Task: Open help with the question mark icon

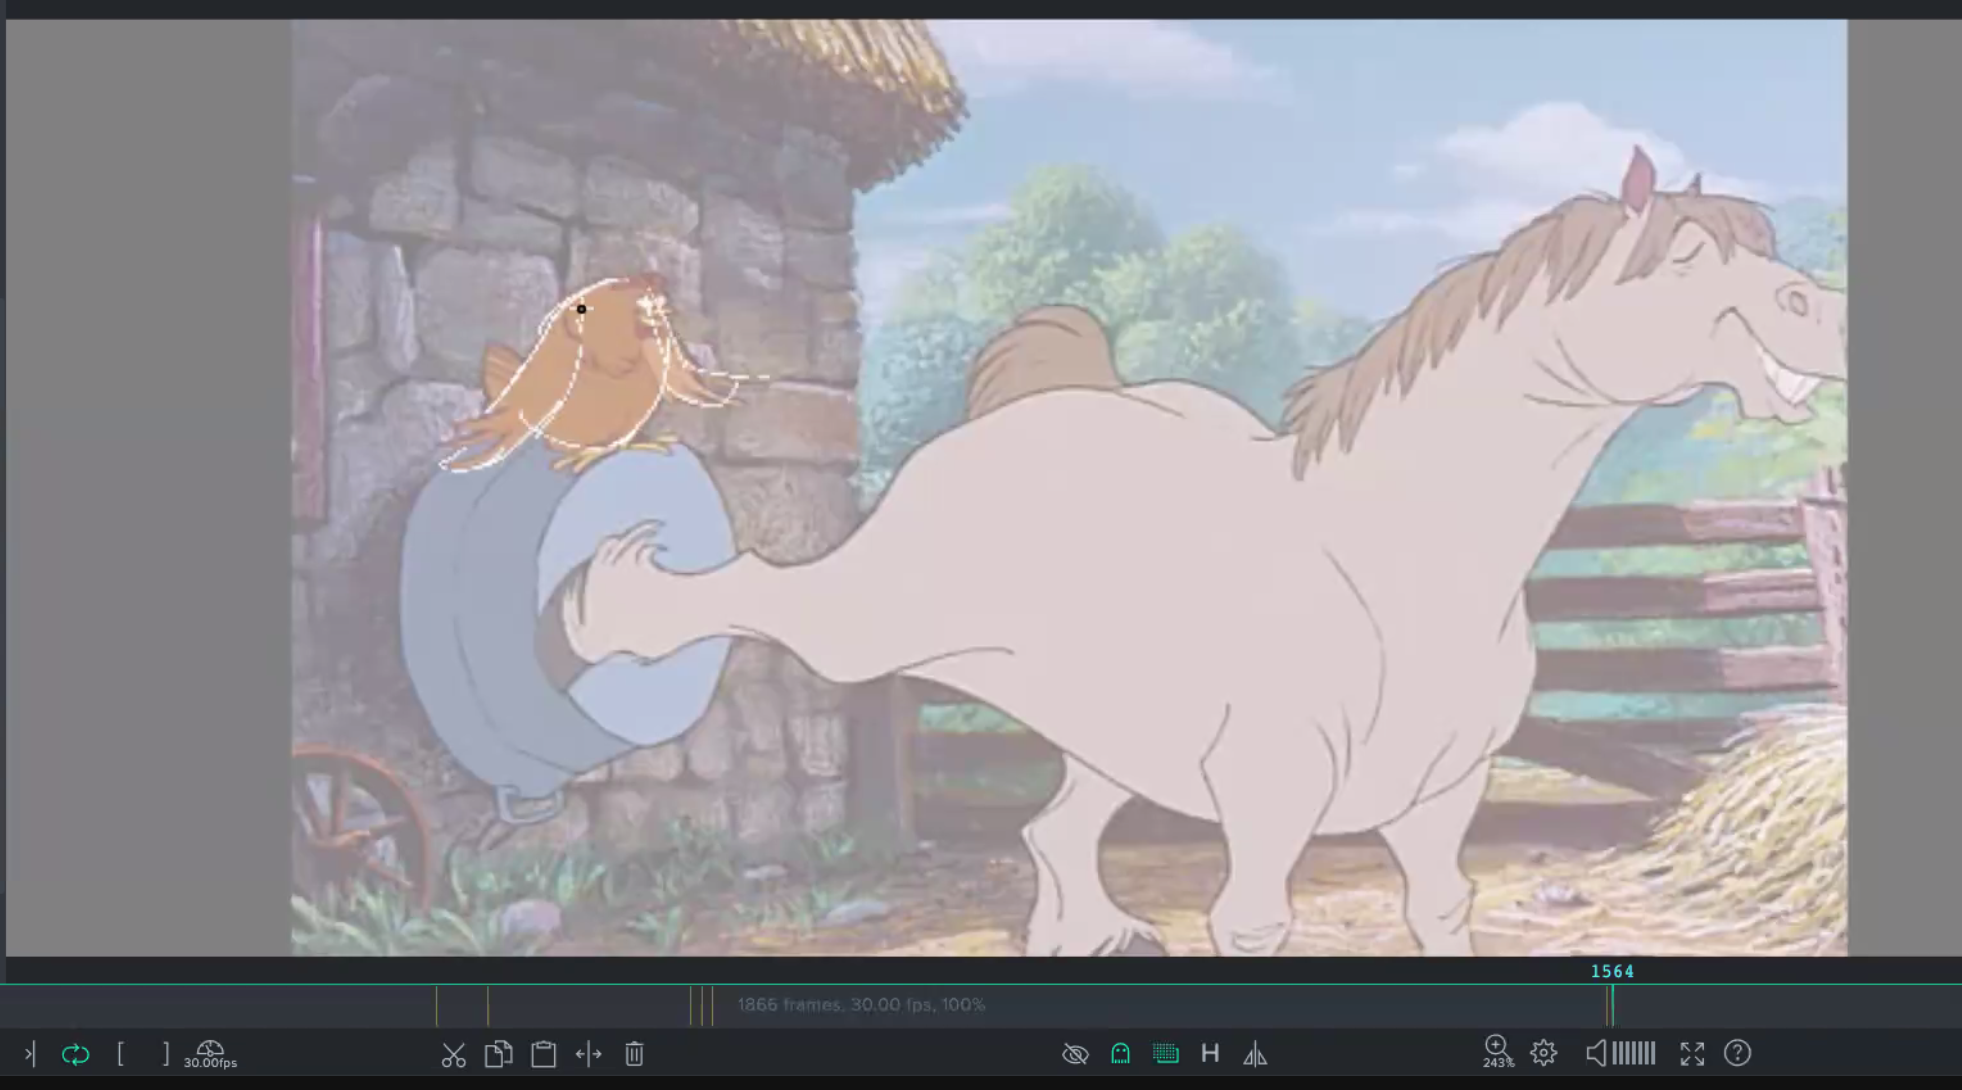Action: 1737,1053
